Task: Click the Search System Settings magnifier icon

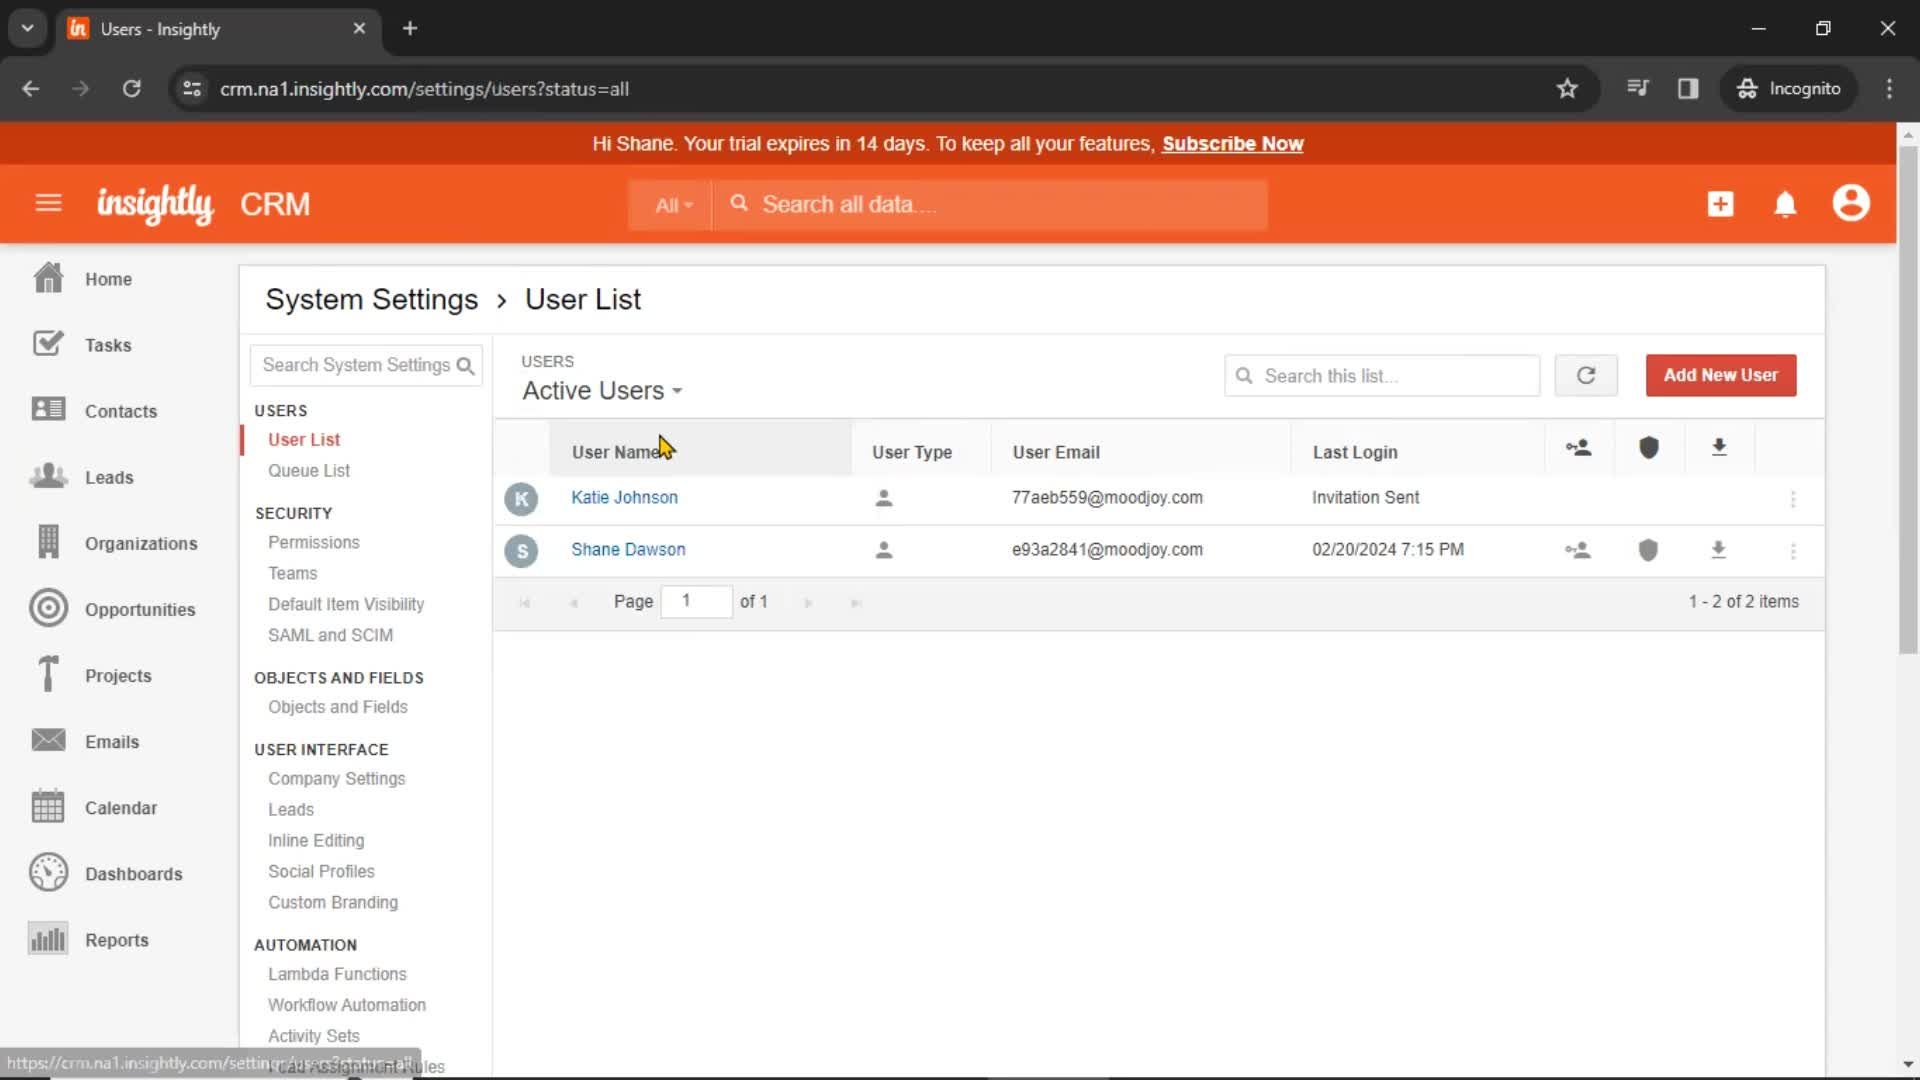Action: pyautogui.click(x=465, y=366)
